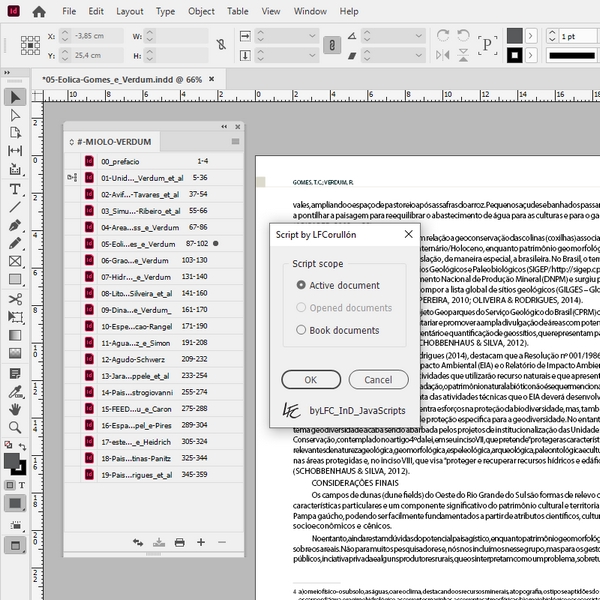
Task: Select the Content Collector tool
Action: 15,169
